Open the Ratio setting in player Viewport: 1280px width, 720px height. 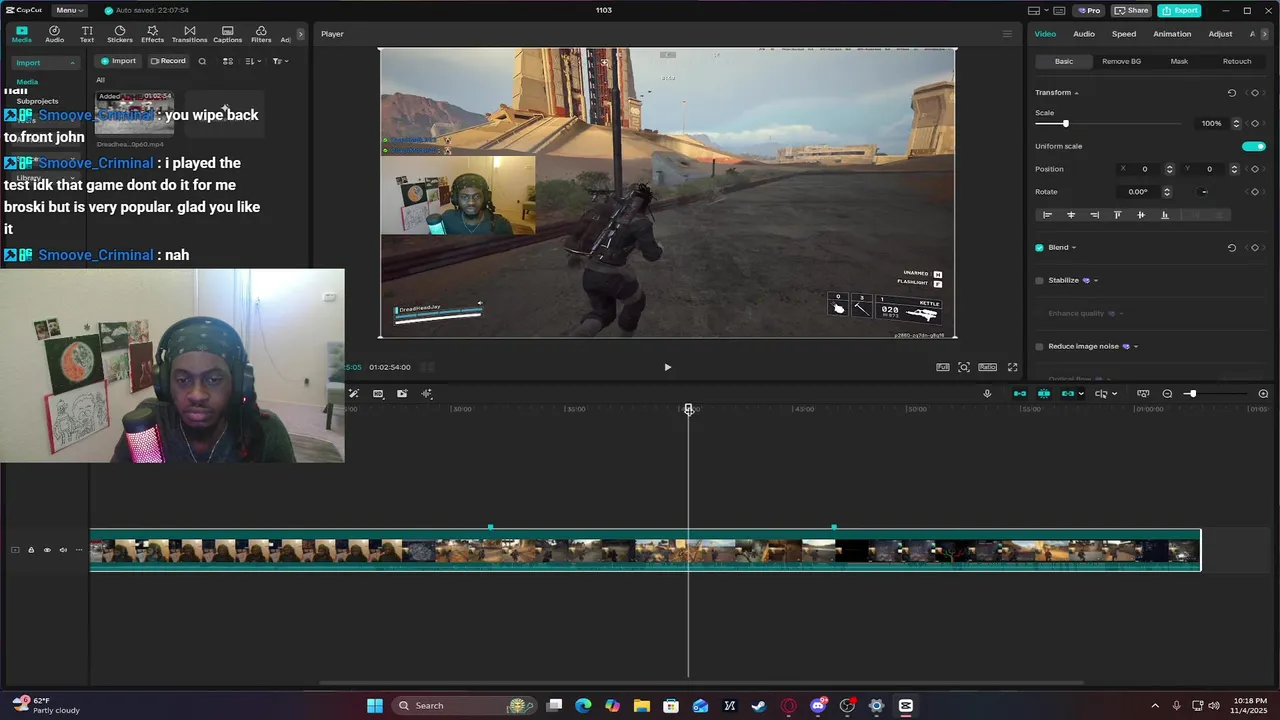click(988, 367)
